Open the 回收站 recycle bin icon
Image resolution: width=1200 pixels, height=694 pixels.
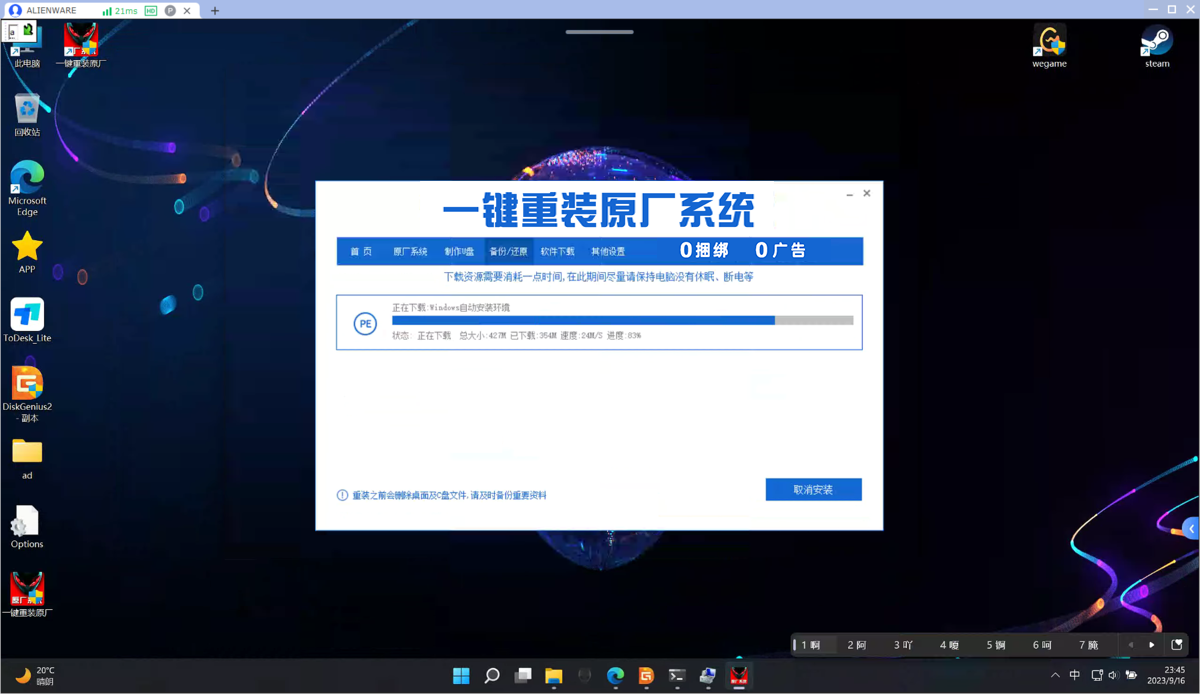27,115
